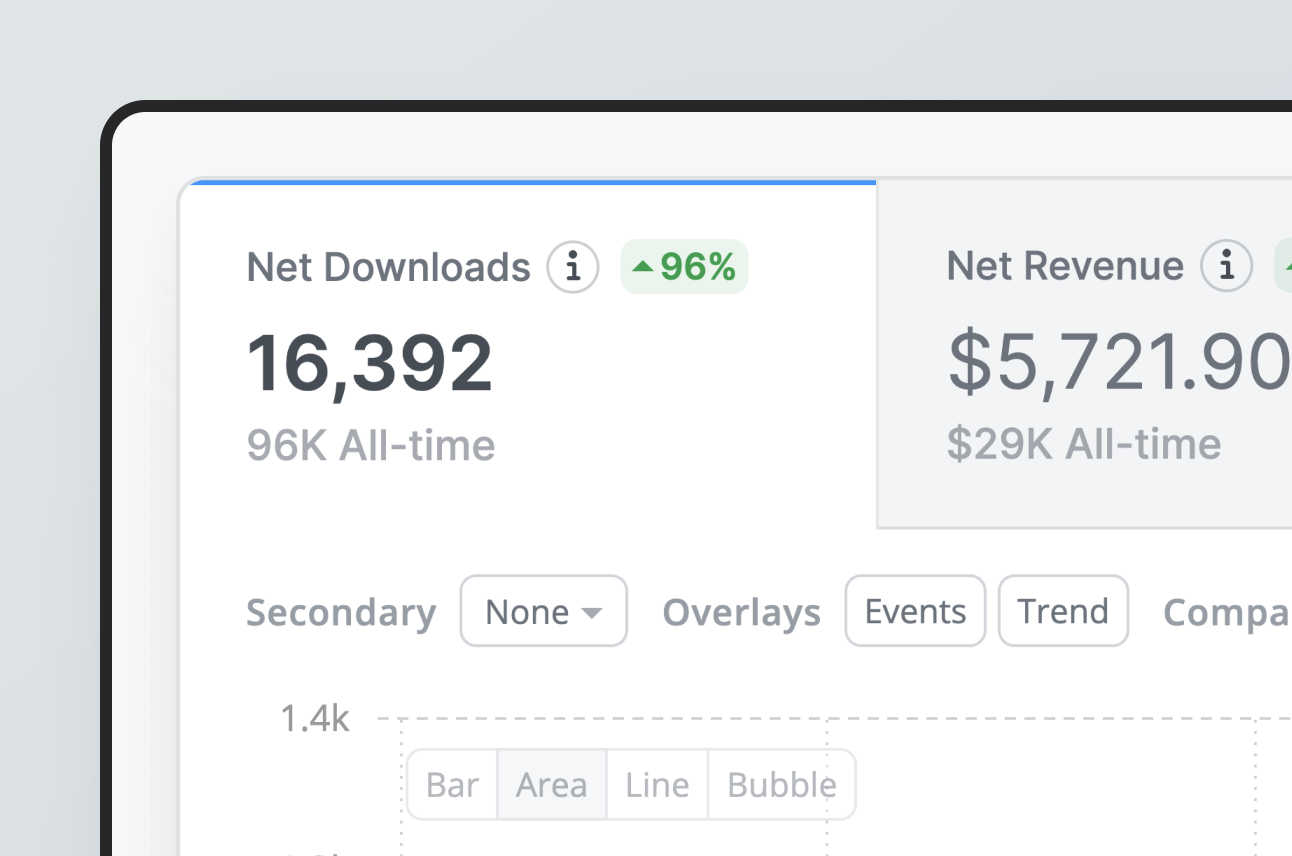Open the Secondary metric None dropdown
The image size is (1292, 856).
pos(543,611)
